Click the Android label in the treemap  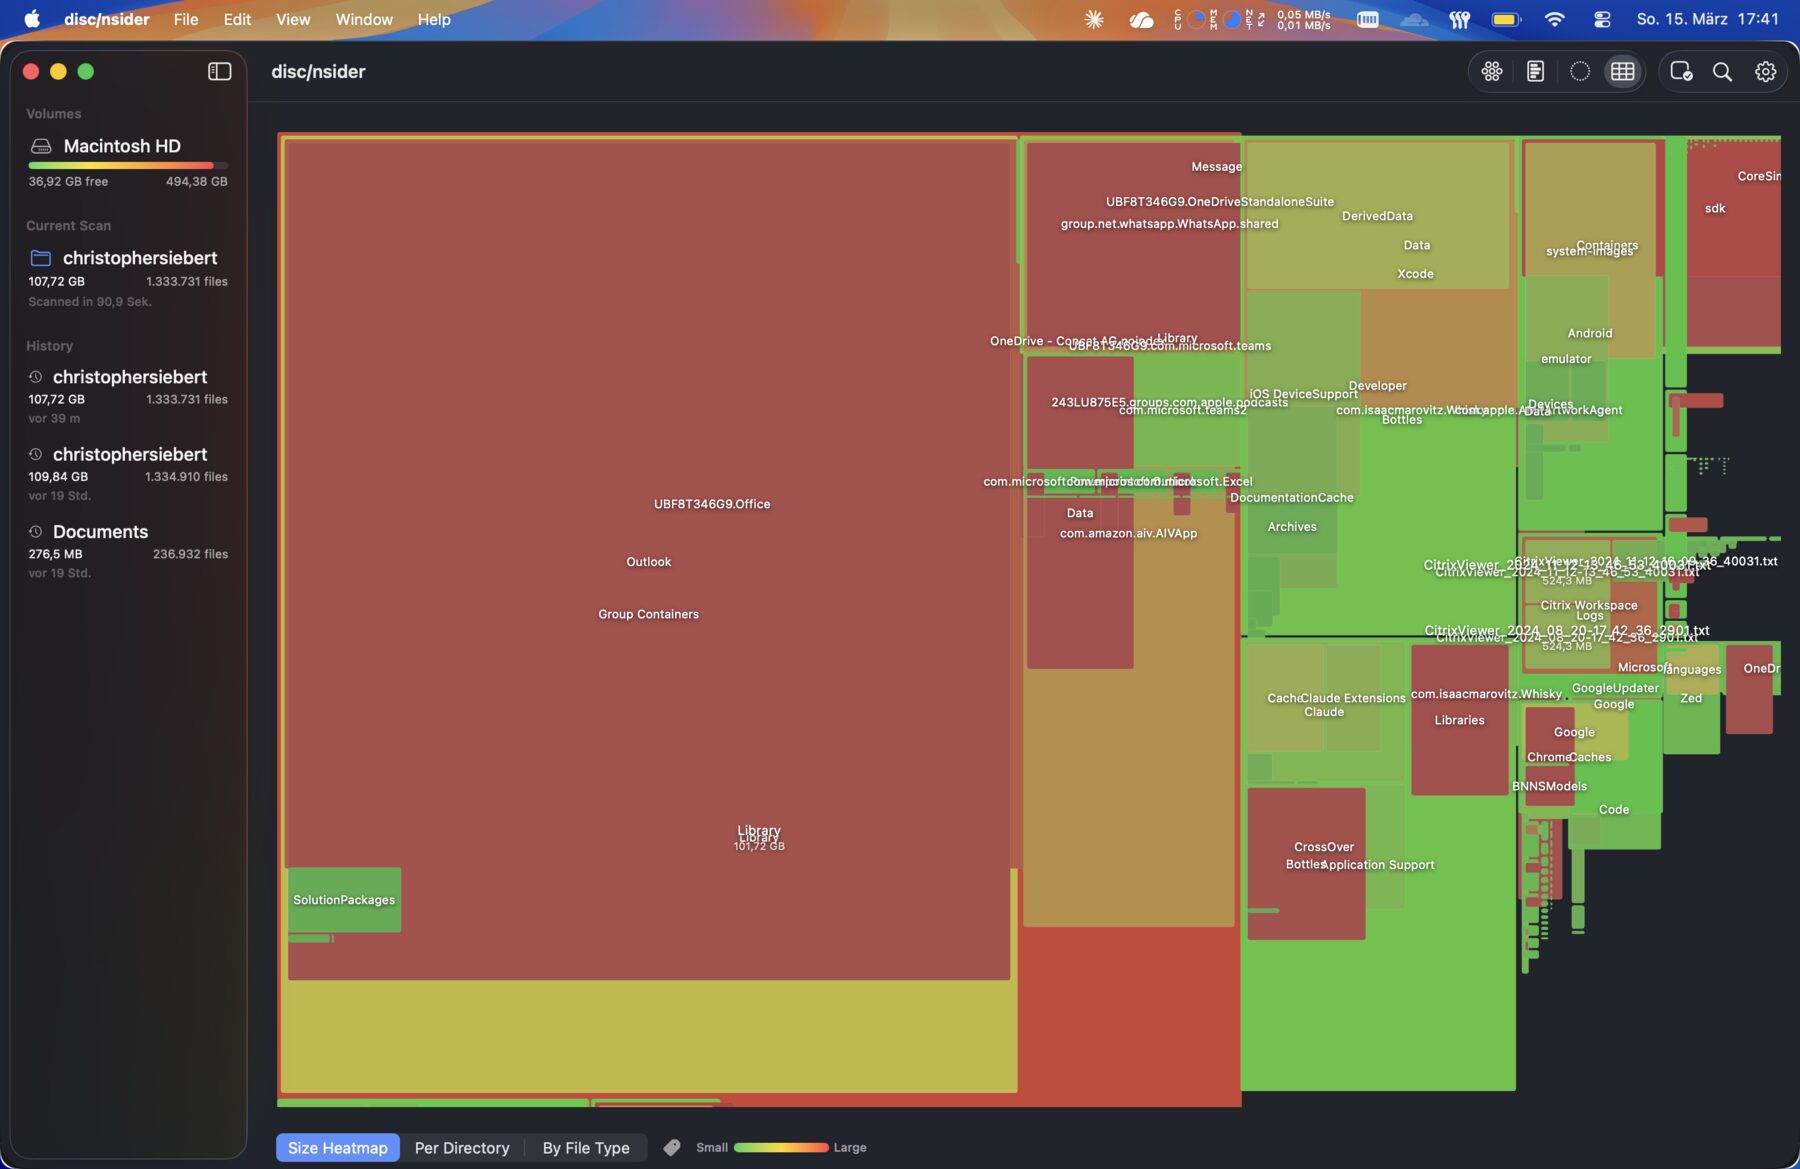pos(1590,333)
